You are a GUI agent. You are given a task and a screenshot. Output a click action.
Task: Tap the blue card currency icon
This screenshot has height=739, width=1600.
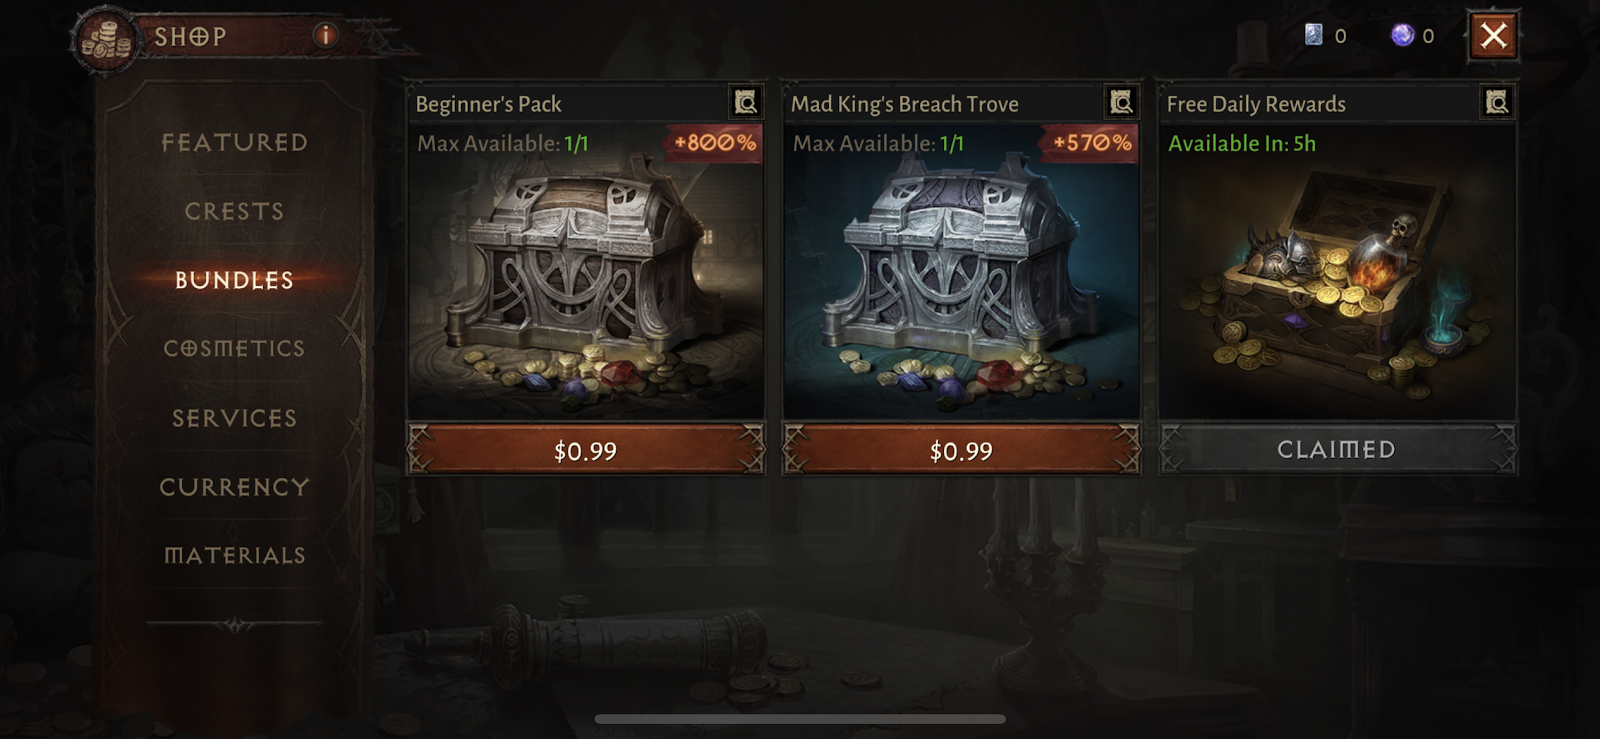coord(1314,35)
